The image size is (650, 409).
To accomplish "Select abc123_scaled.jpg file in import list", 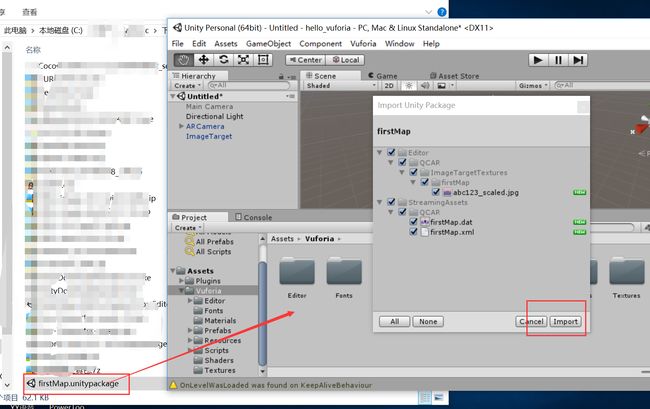I will [485, 192].
